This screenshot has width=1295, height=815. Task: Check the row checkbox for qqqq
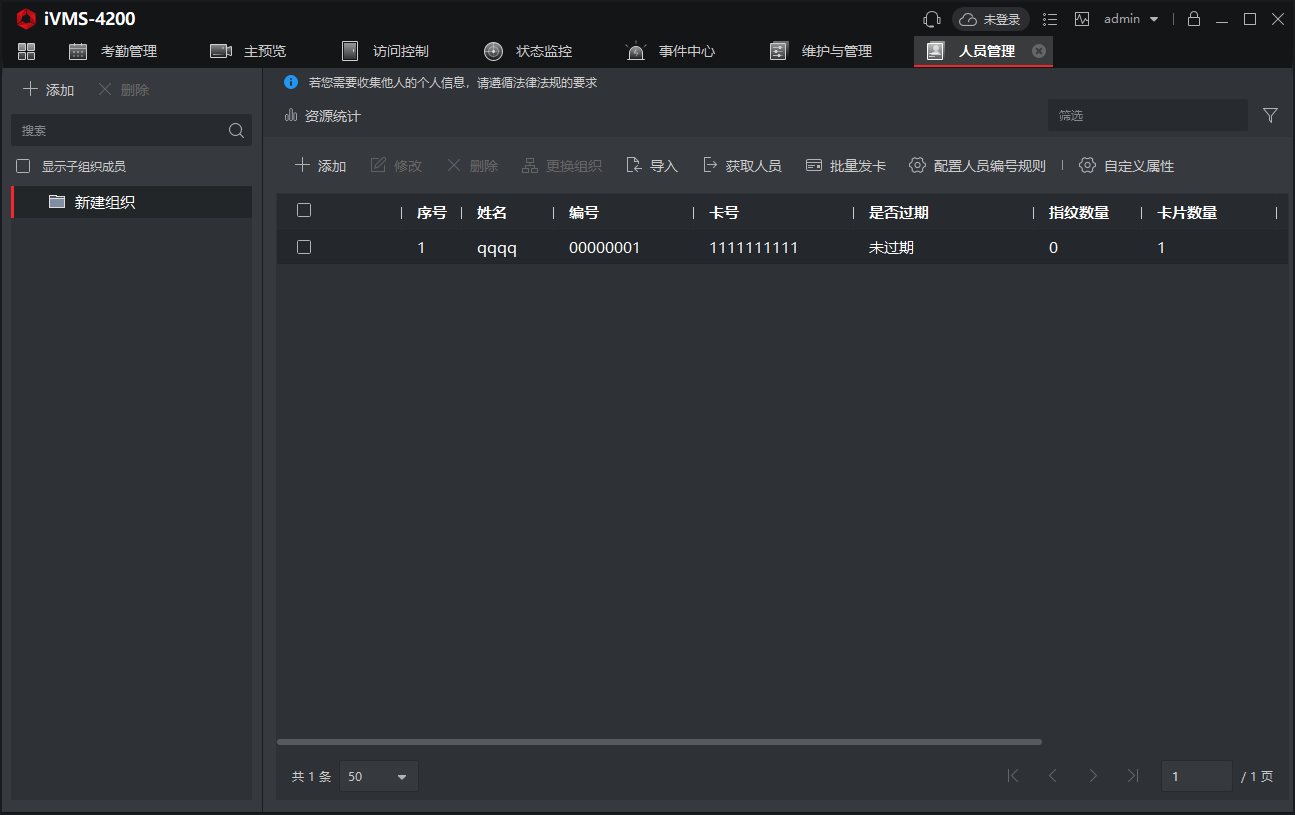coord(304,247)
